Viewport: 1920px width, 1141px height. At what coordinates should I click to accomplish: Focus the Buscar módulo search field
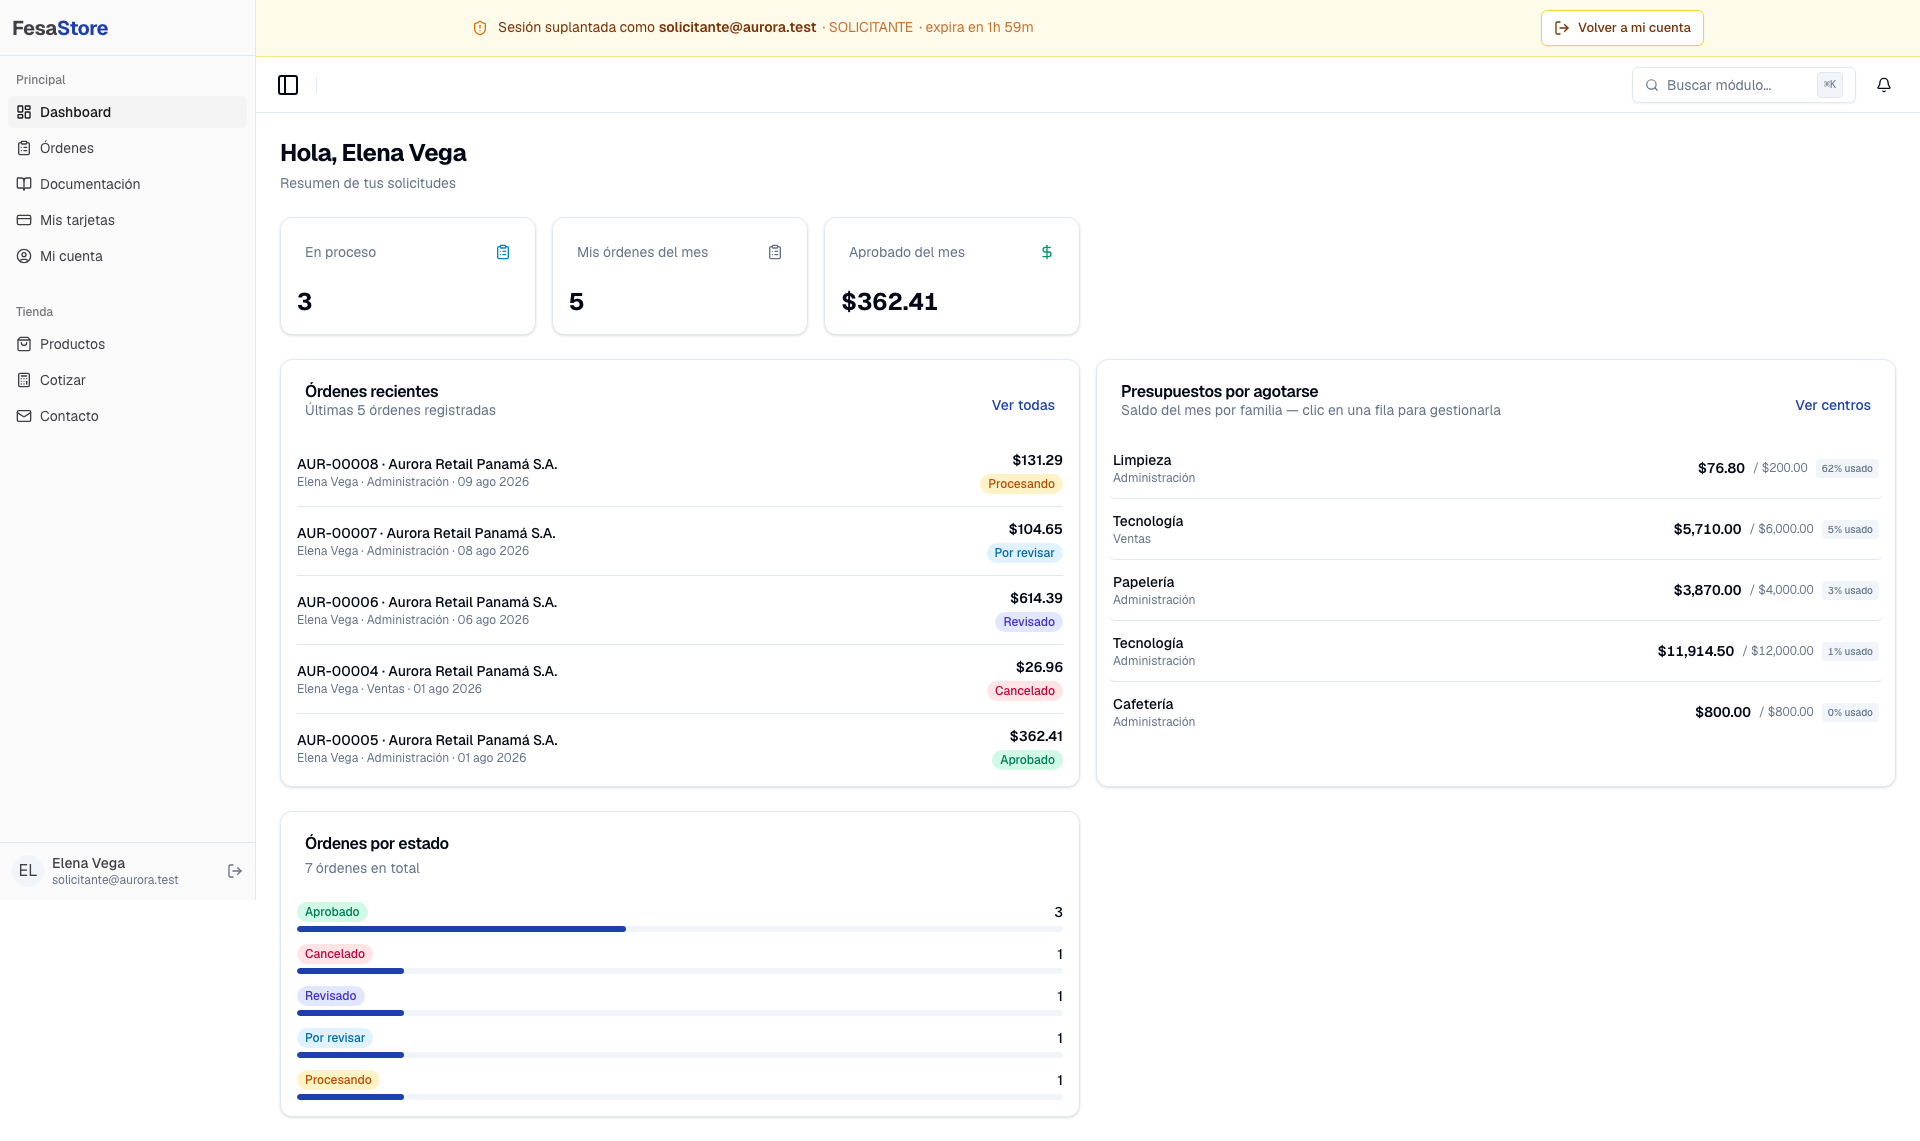tap(1743, 85)
